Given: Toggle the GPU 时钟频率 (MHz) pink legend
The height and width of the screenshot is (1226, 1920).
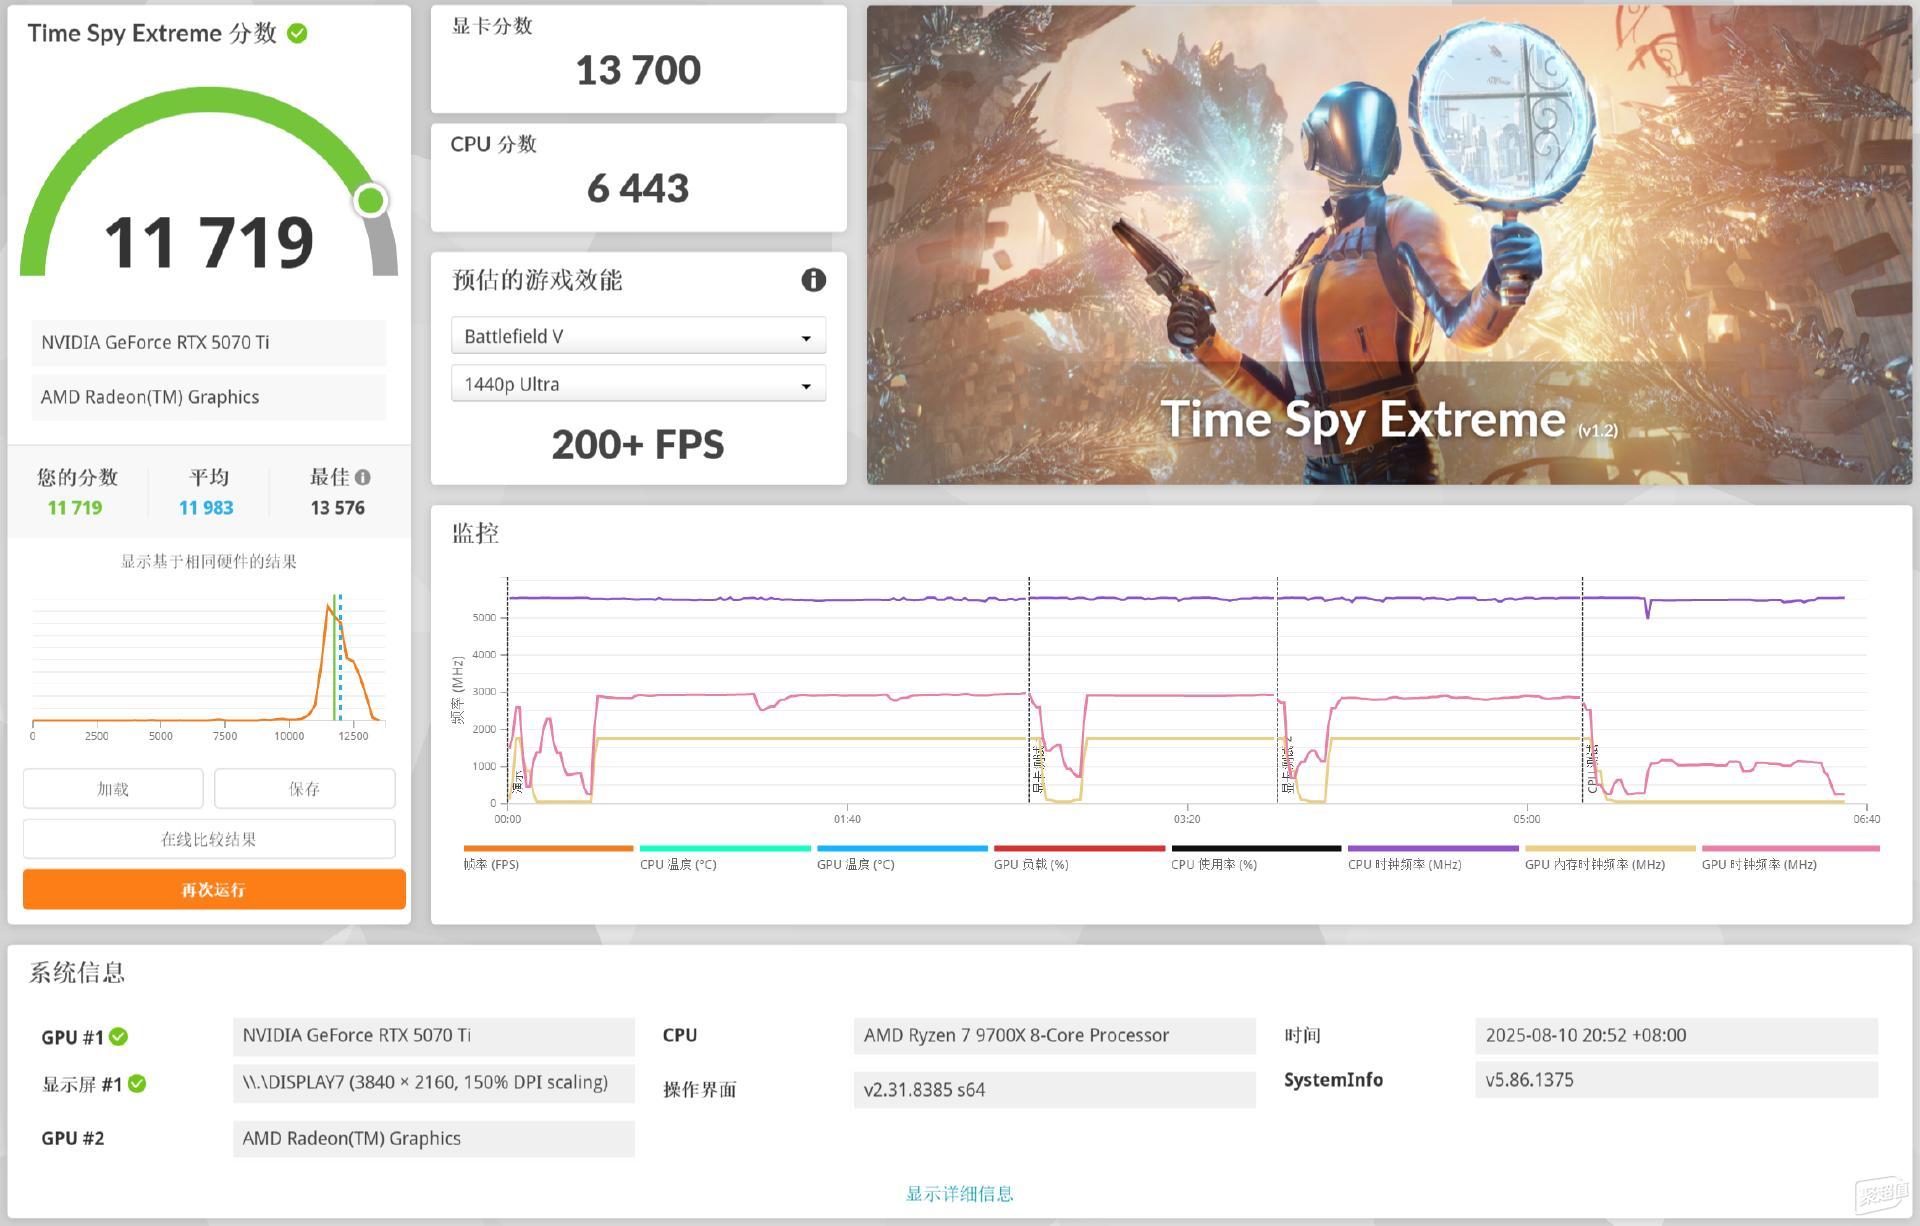Looking at the screenshot, I should [1759, 864].
